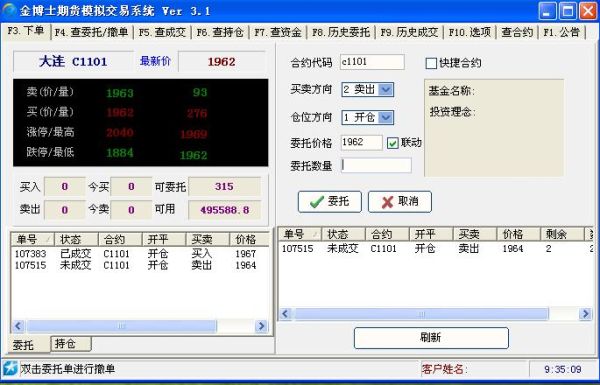Click 价格 column header in right table
Image resolution: width=600 pixels, height=385 pixels.
pyautogui.click(x=518, y=234)
